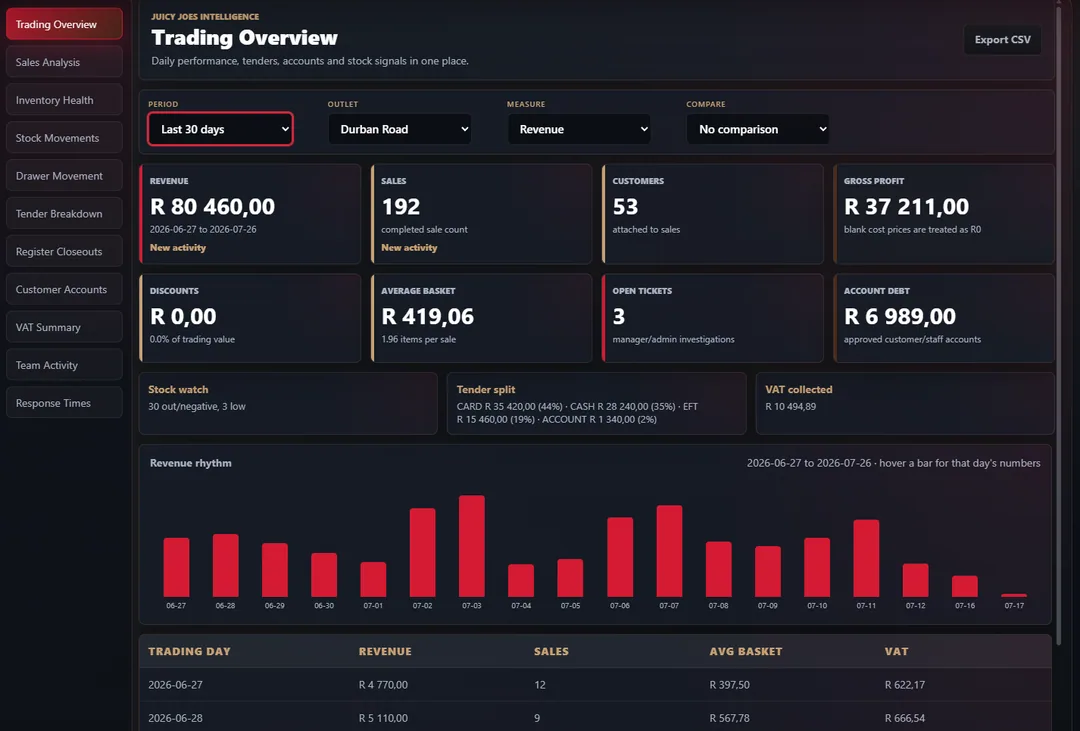Image resolution: width=1080 pixels, height=731 pixels.
Task: Click the 07-02 revenue bar
Action: 422,553
